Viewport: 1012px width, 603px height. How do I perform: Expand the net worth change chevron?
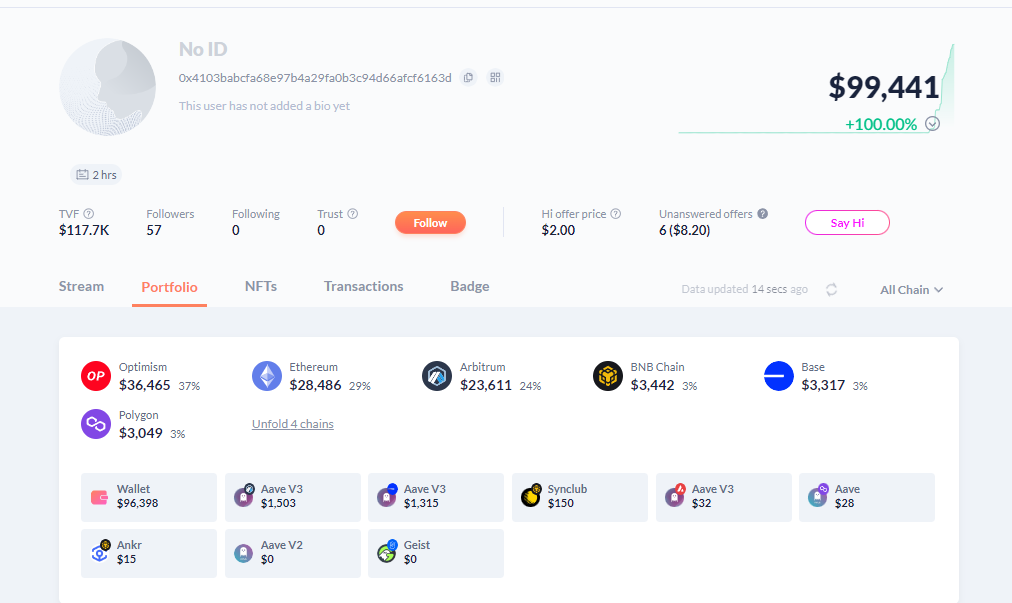[x=933, y=124]
